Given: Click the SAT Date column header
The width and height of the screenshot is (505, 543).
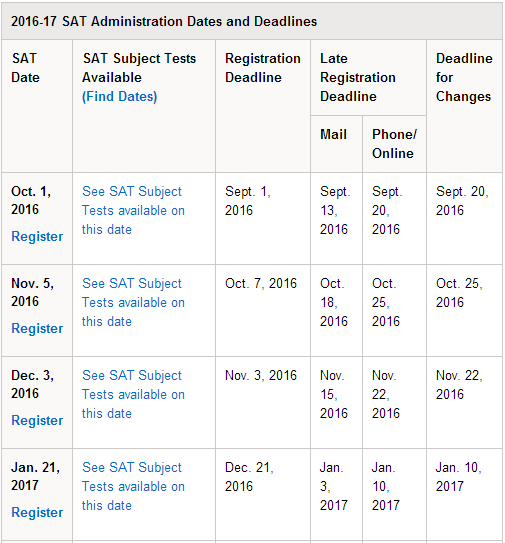Looking at the screenshot, I should click(25, 68).
